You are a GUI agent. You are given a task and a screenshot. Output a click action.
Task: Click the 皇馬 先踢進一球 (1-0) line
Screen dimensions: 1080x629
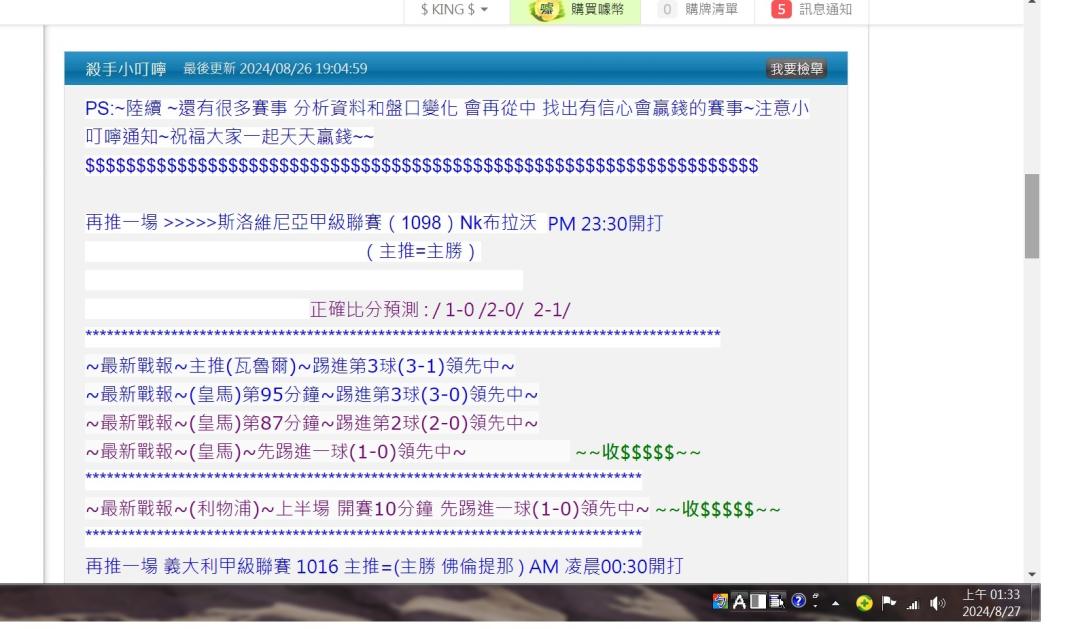(x=276, y=452)
